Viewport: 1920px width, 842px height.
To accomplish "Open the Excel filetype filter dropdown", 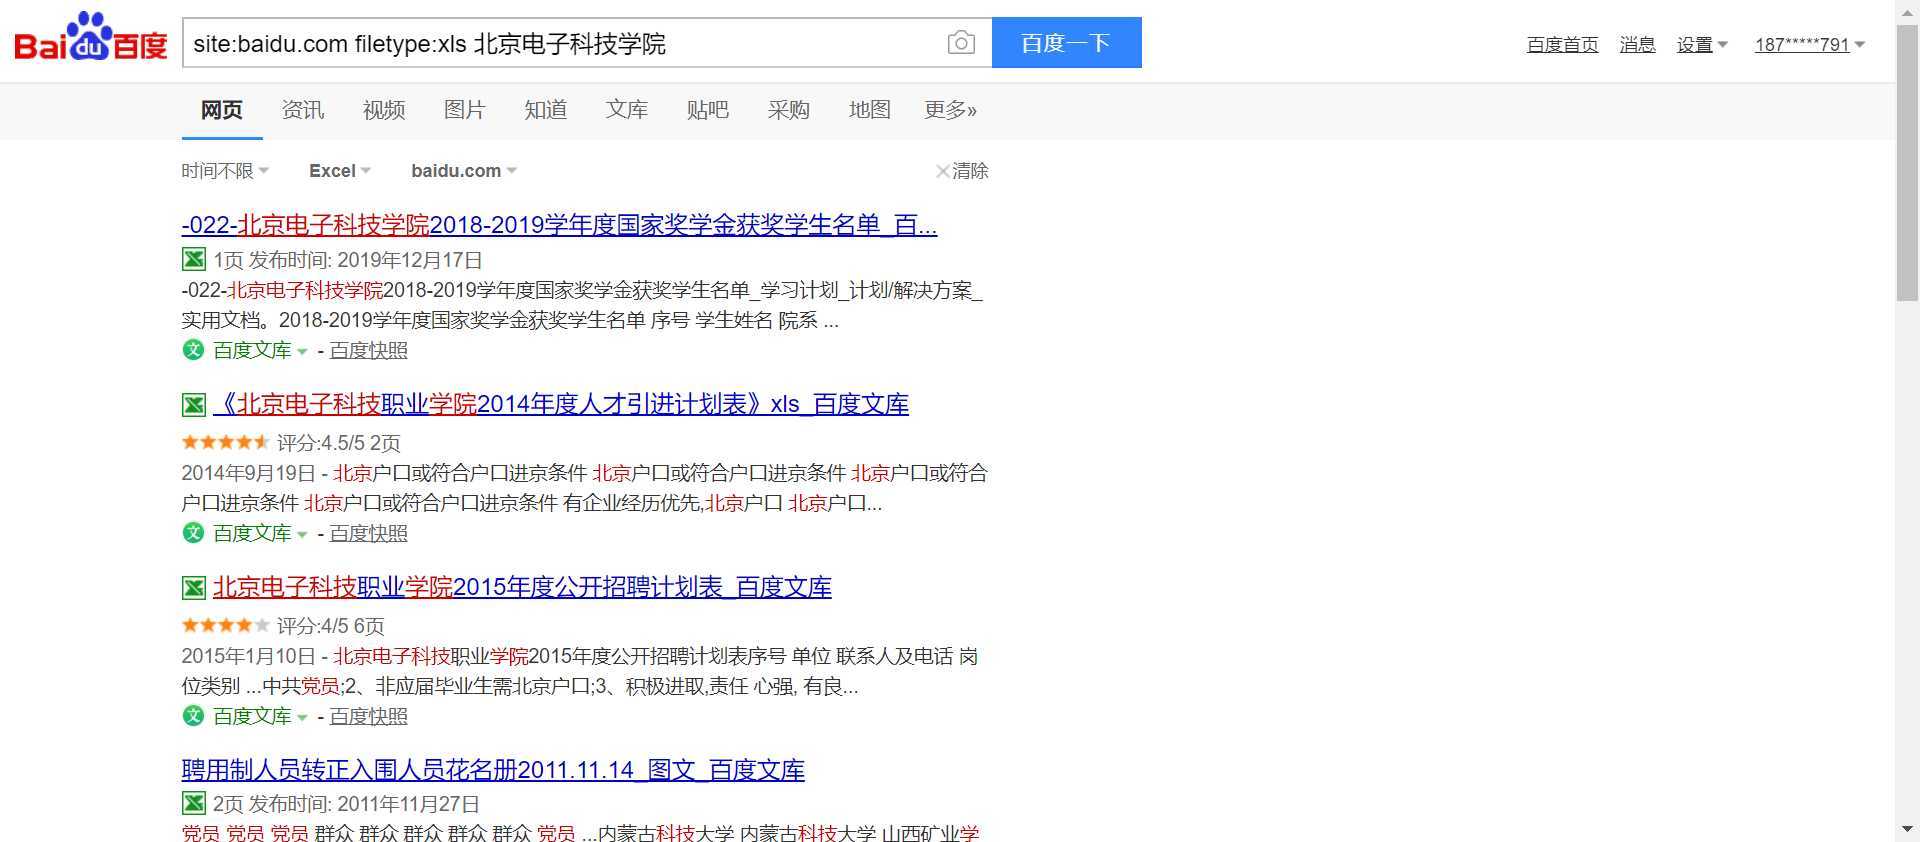I will coord(340,171).
